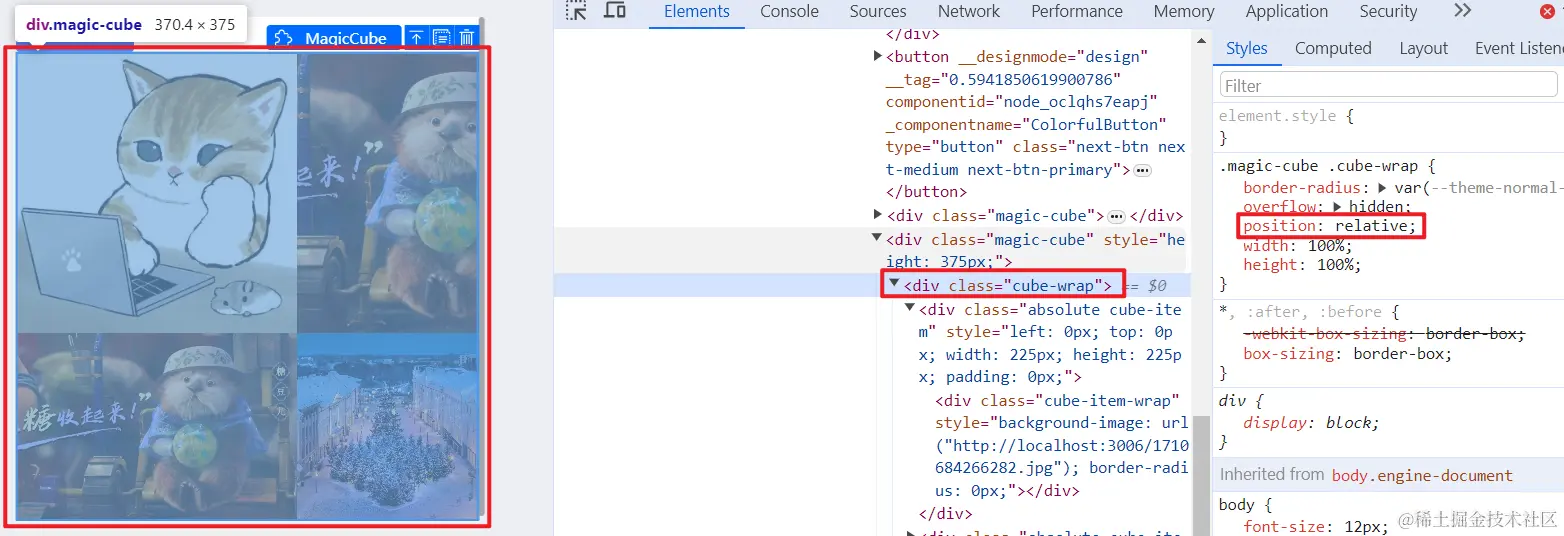Open the Layout sub-tab
The image size is (1564, 536).
pyautogui.click(x=1424, y=48)
